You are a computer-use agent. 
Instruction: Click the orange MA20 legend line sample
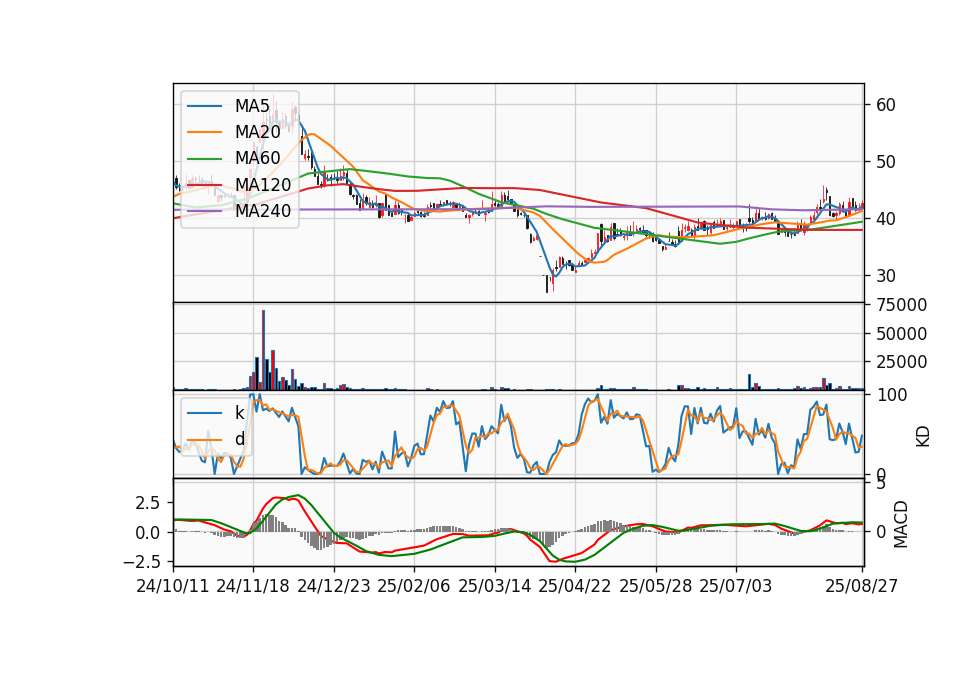click(x=204, y=132)
